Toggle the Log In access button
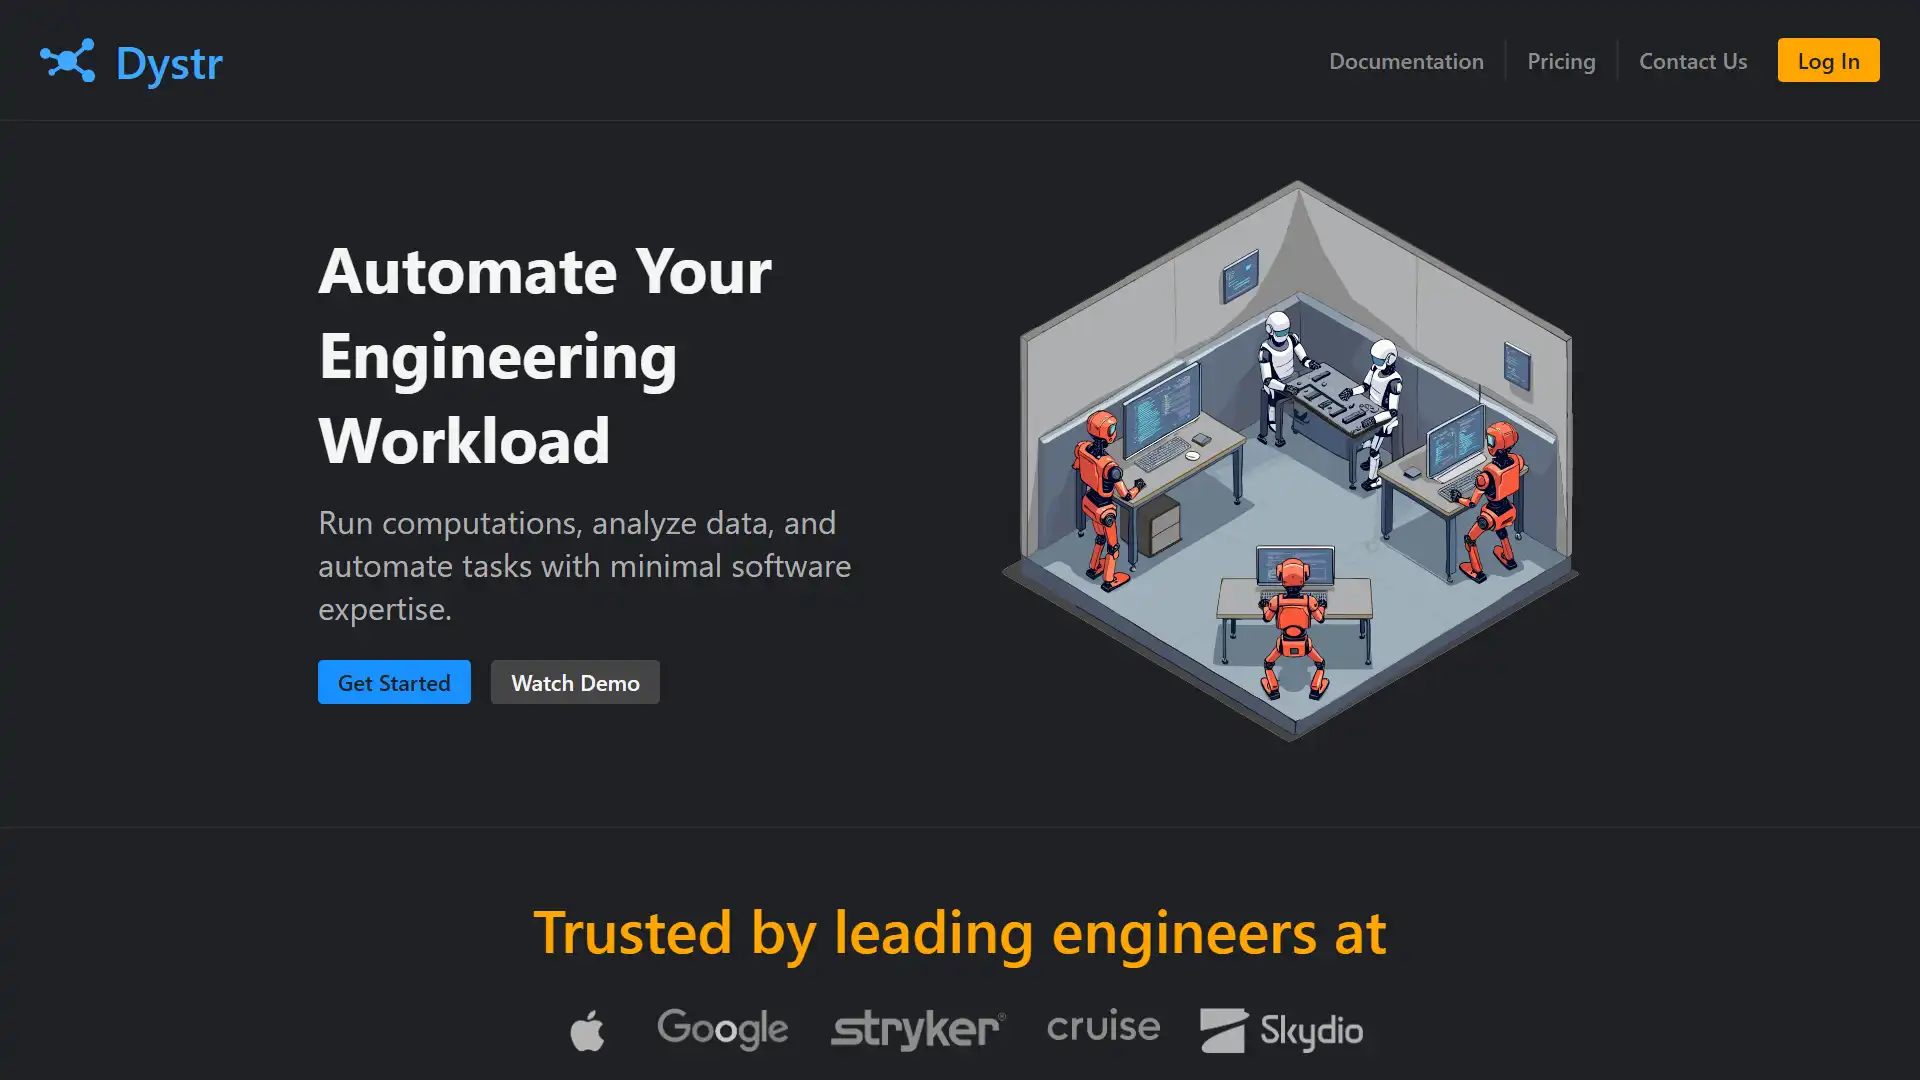Image resolution: width=1920 pixels, height=1080 pixels. (1828, 61)
